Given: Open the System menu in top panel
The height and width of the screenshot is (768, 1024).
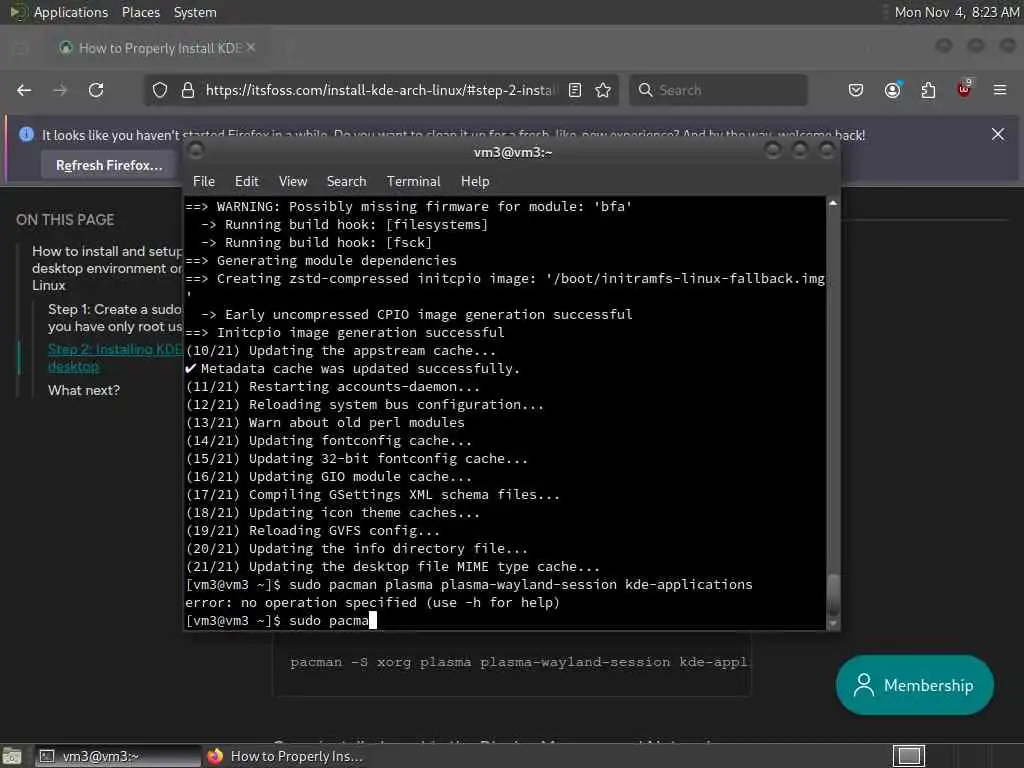Looking at the screenshot, I should coord(195,12).
